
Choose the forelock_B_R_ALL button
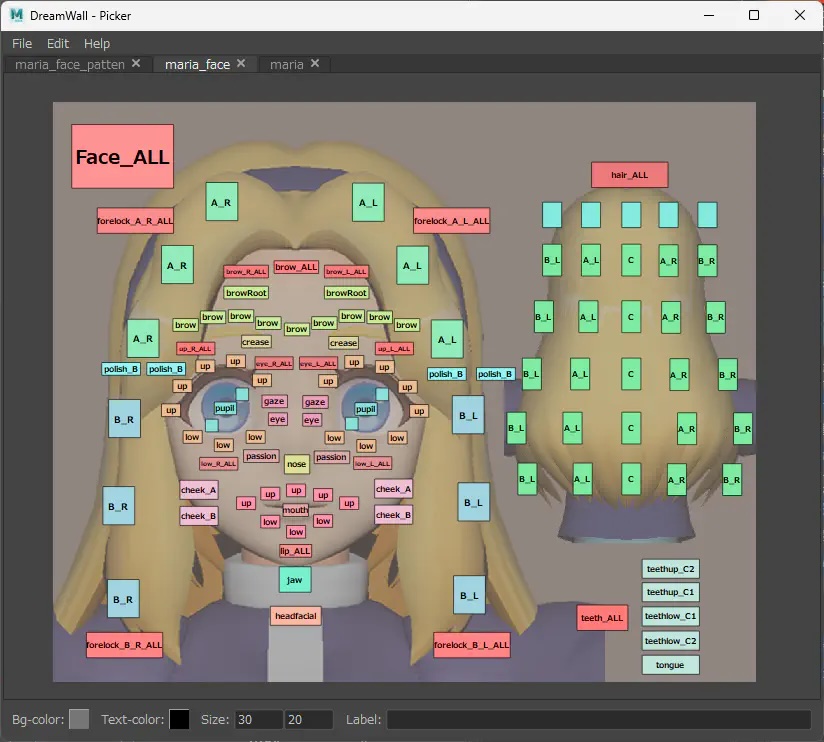124,645
